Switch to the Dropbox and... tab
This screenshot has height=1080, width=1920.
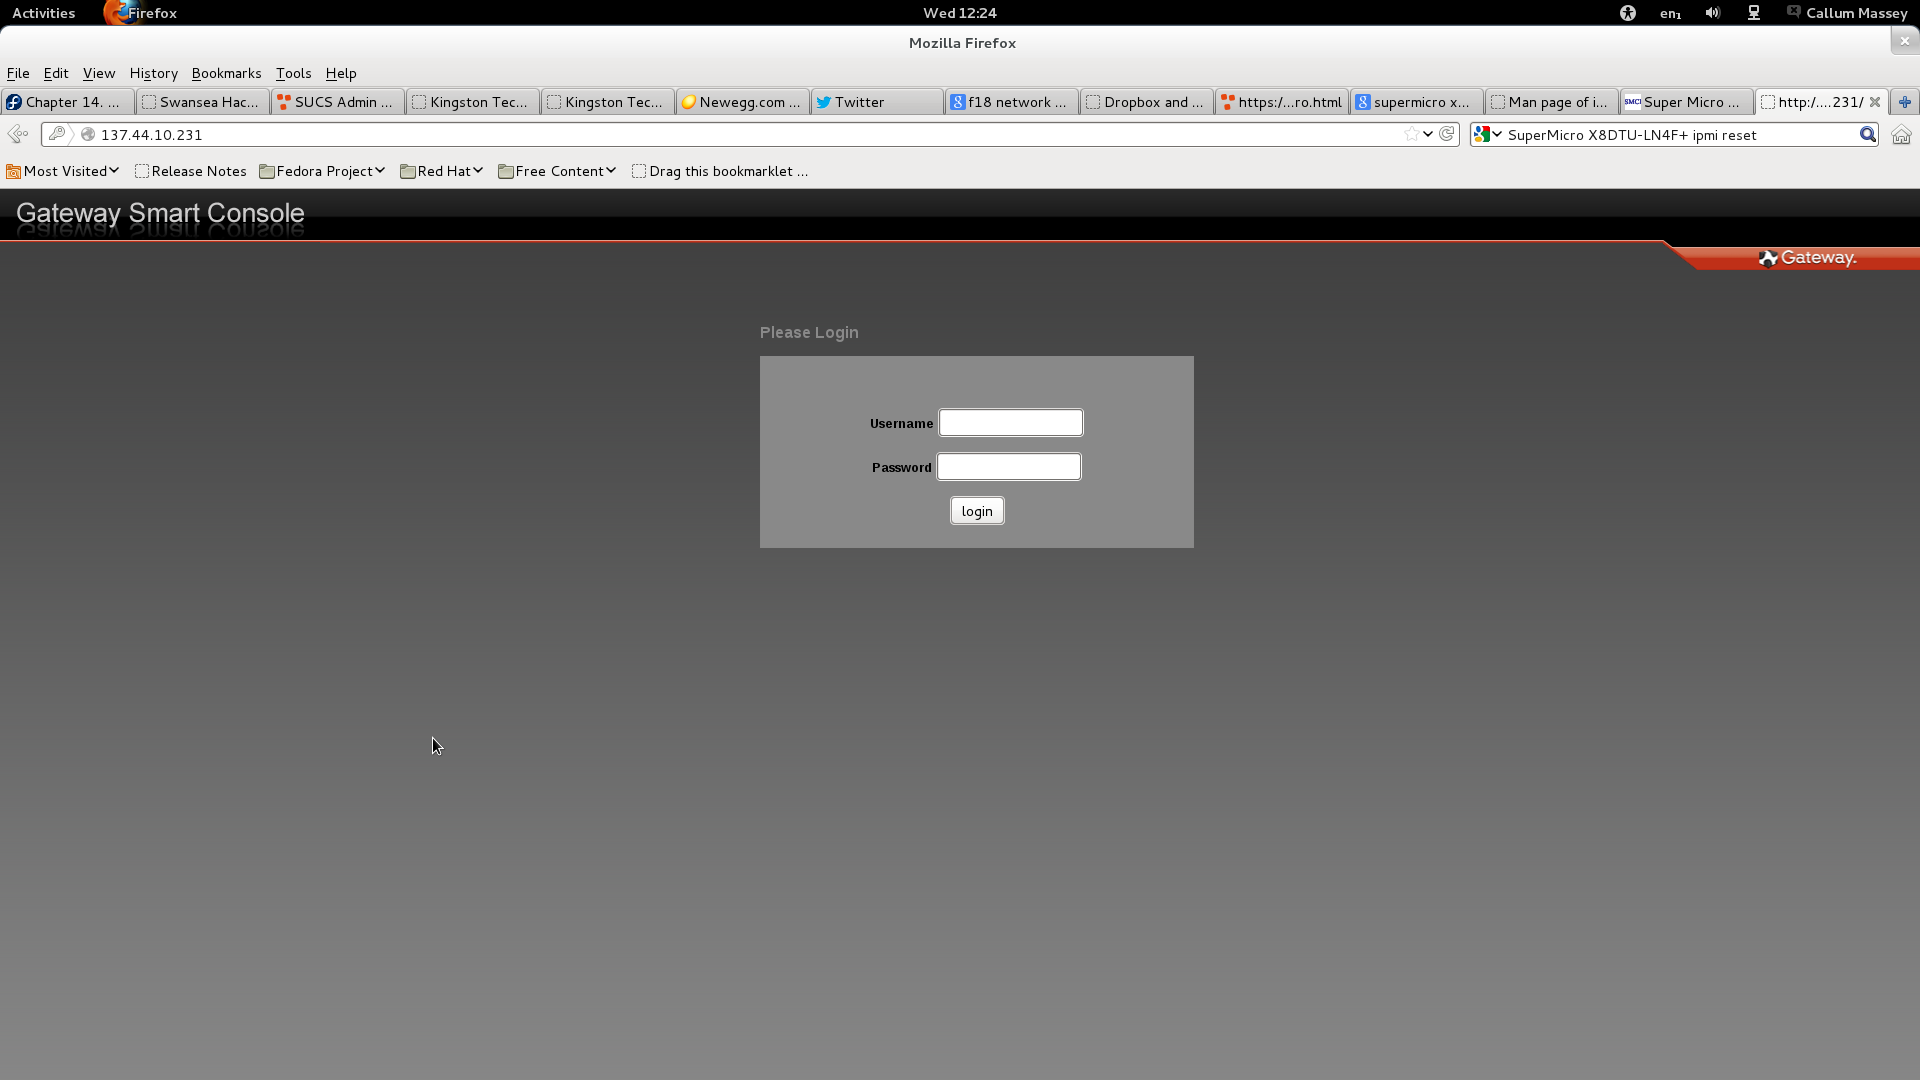pyautogui.click(x=1147, y=102)
